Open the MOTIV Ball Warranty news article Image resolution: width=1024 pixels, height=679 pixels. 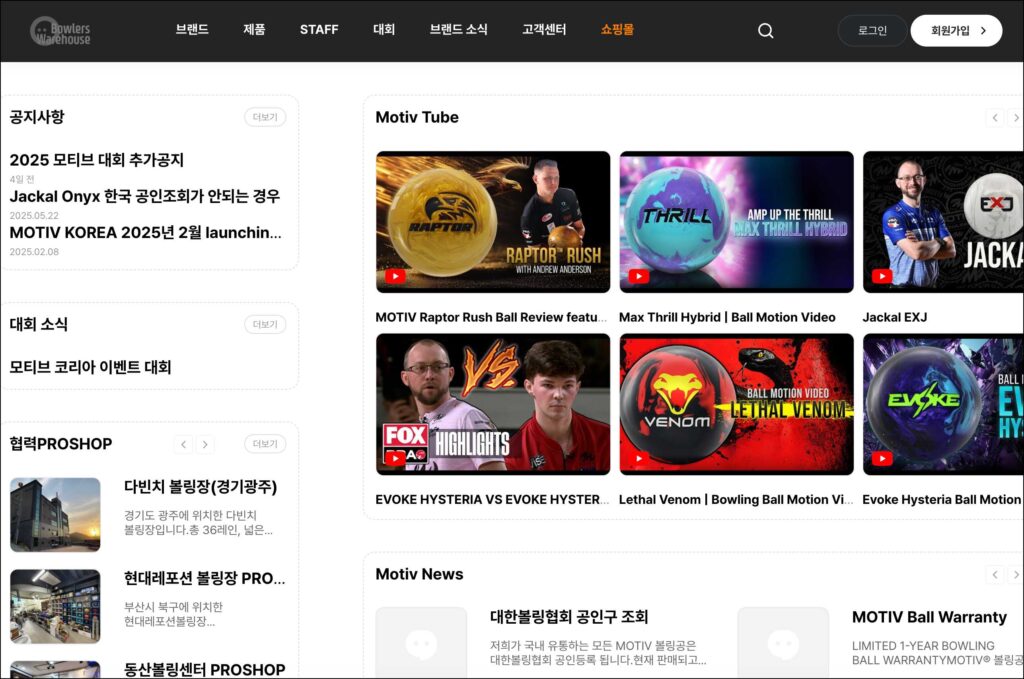tap(929, 617)
